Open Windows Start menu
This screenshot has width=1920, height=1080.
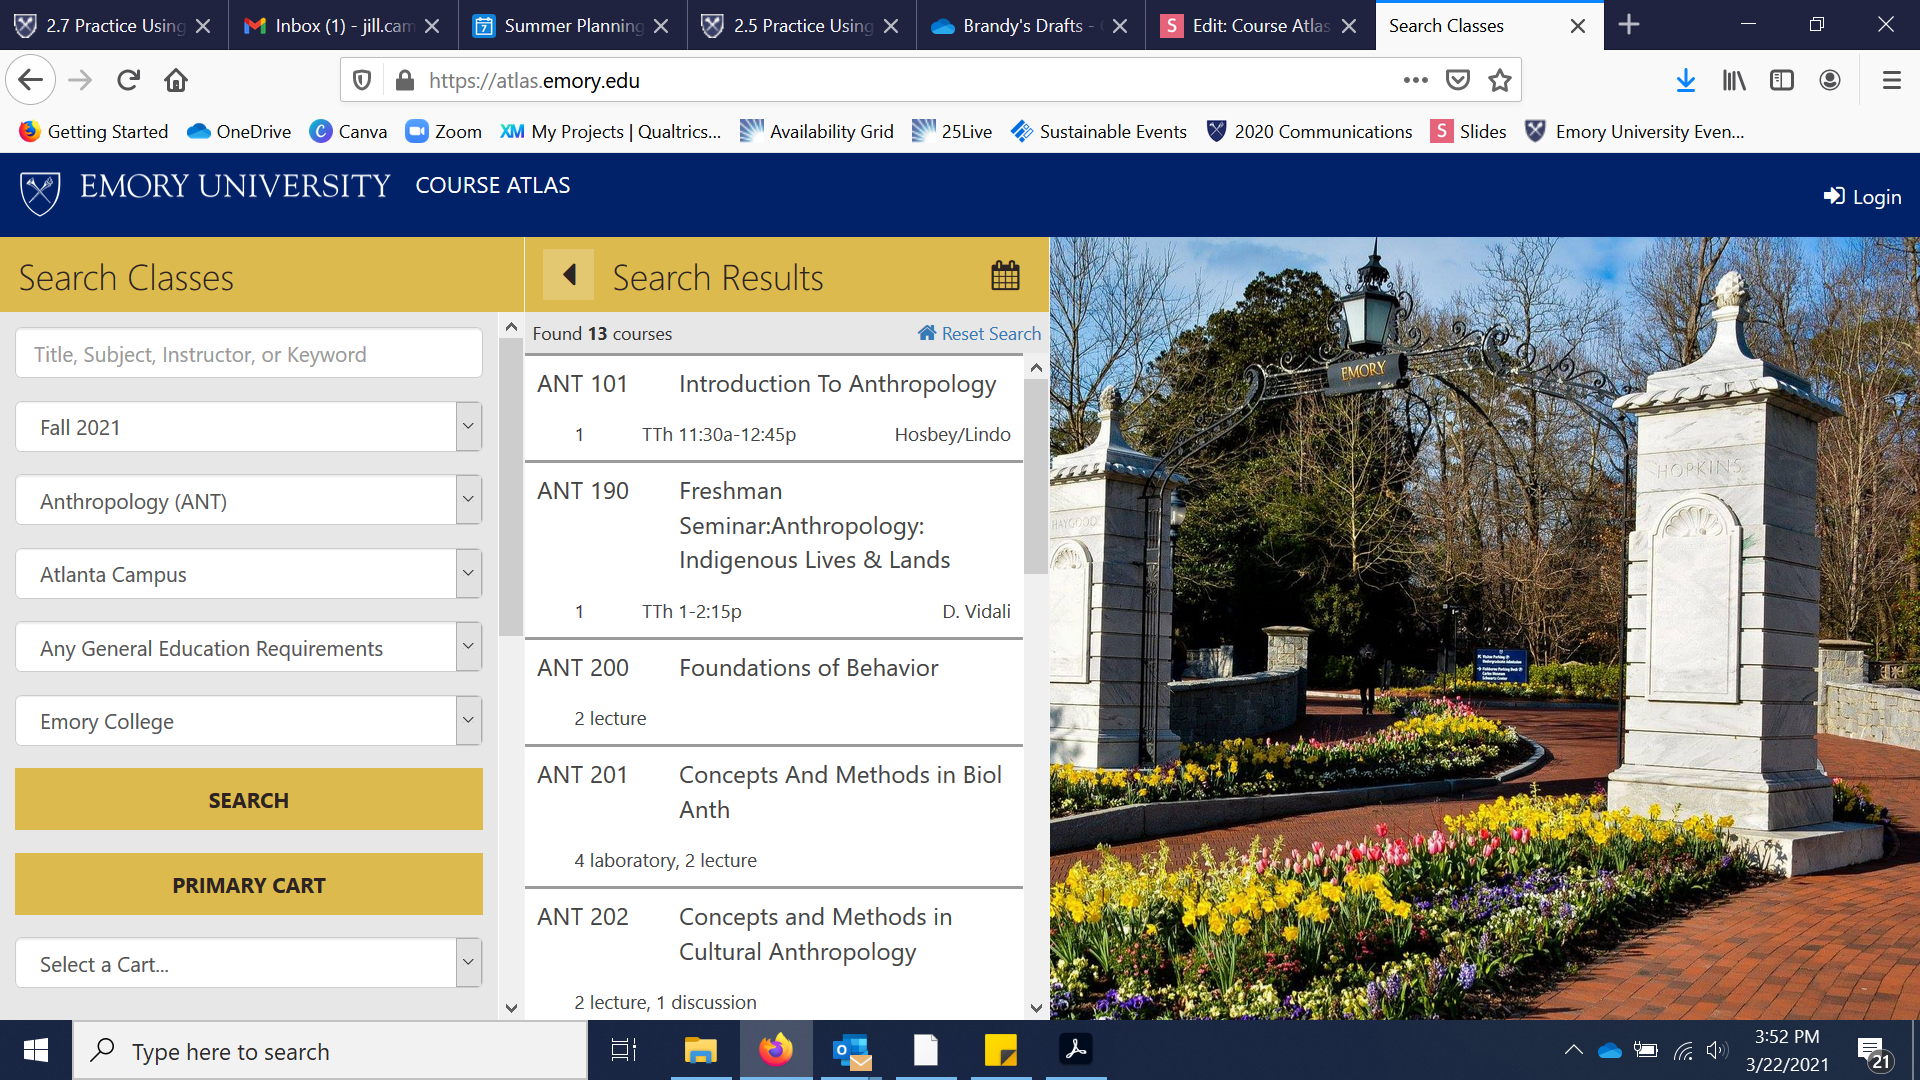[x=36, y=1050]
